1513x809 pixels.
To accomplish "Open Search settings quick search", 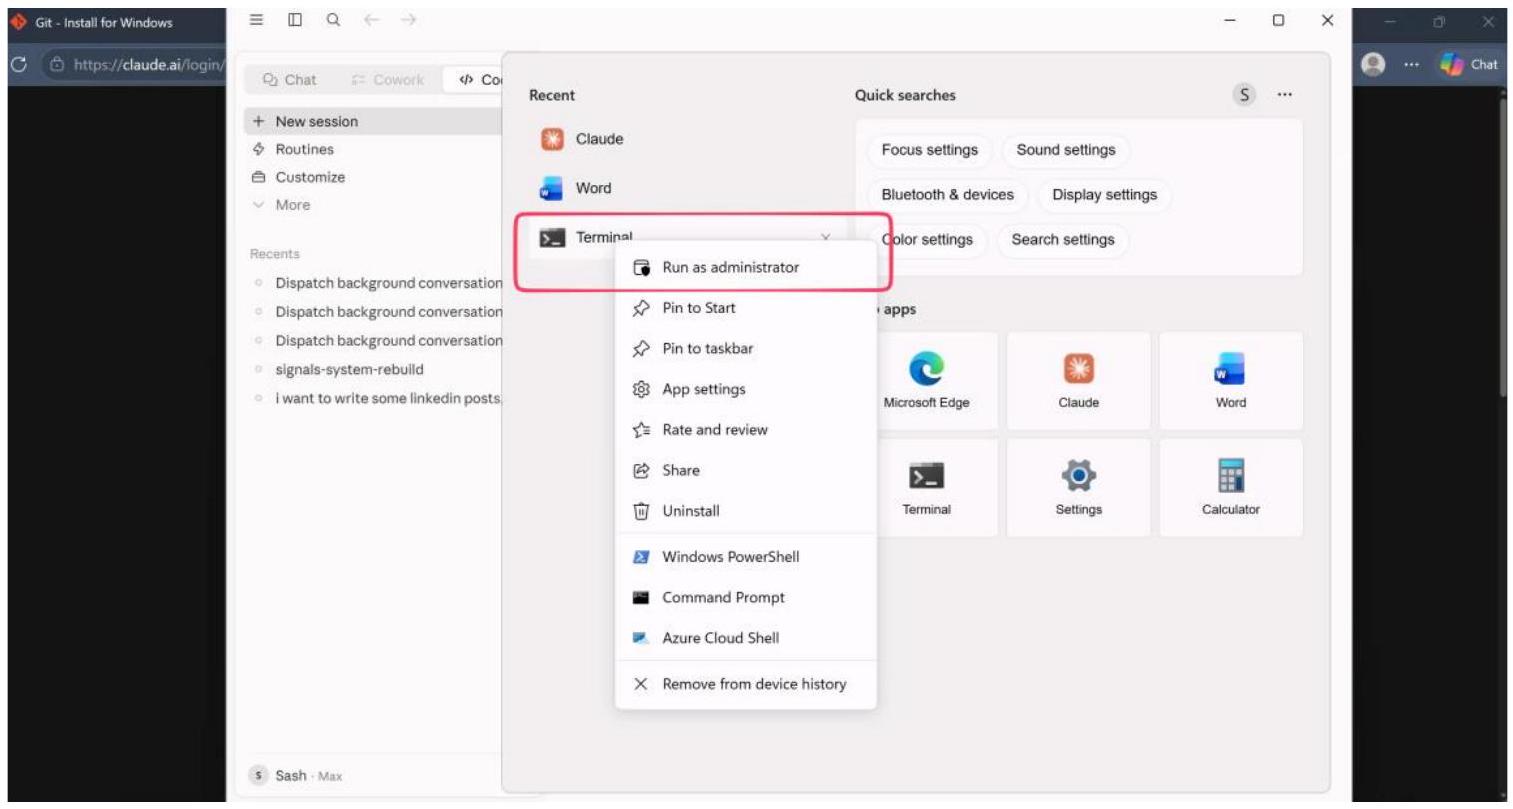I will click(1062, 240).
